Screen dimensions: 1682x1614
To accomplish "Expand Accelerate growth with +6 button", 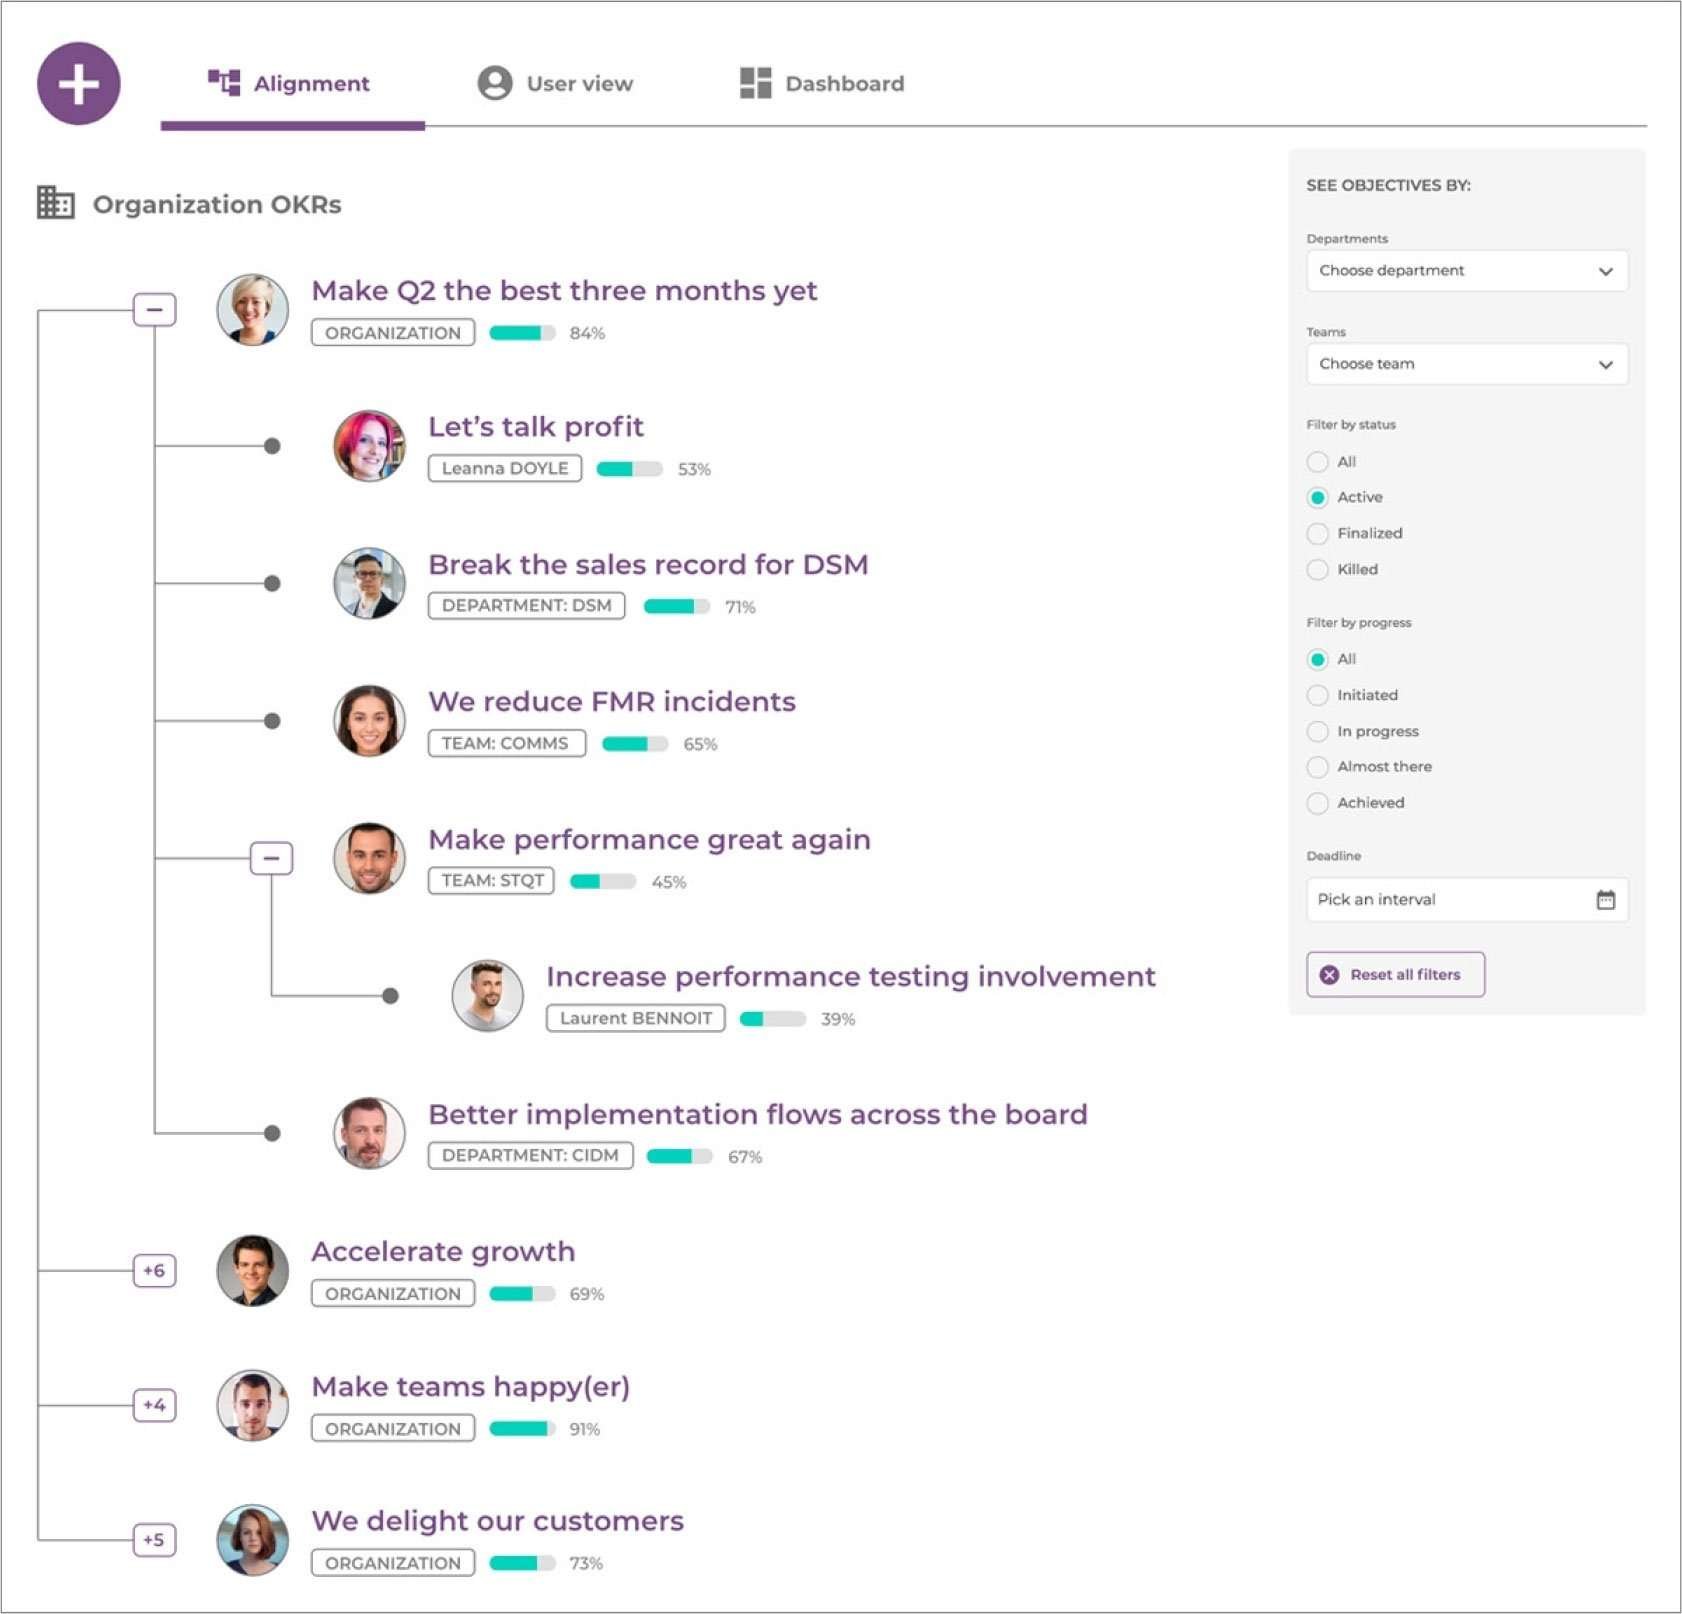I will 155,1271.
